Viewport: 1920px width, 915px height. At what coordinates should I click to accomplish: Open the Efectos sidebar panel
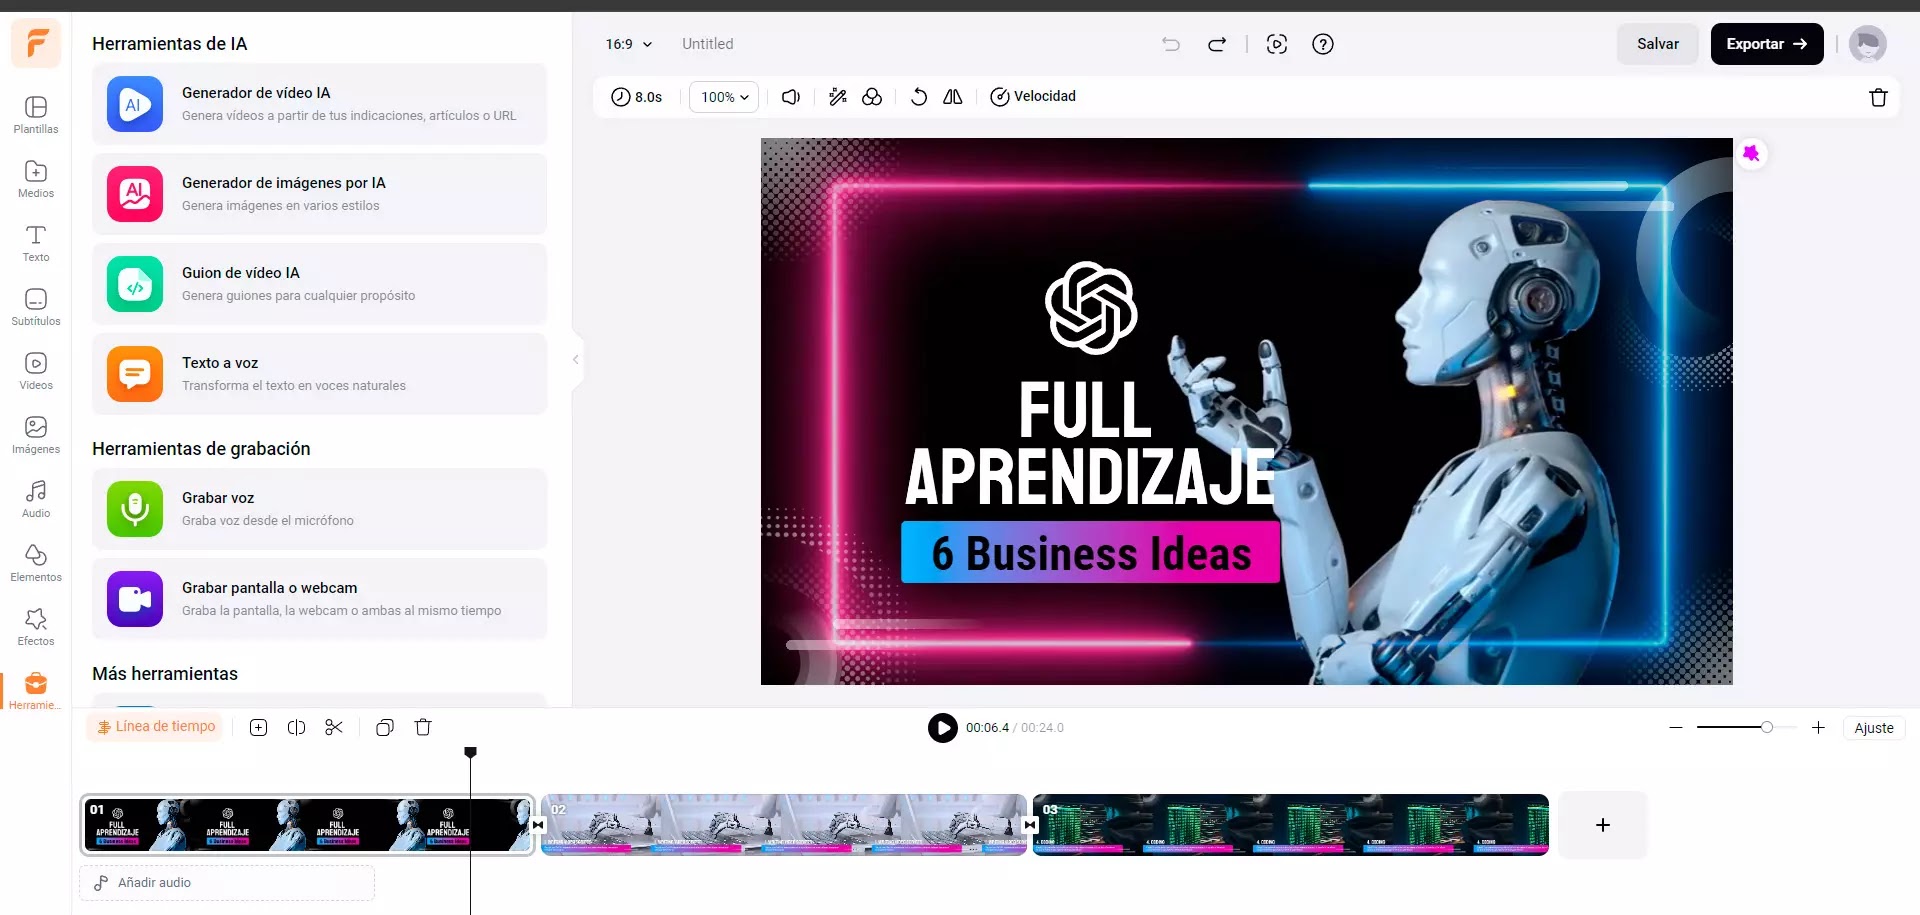36,626
